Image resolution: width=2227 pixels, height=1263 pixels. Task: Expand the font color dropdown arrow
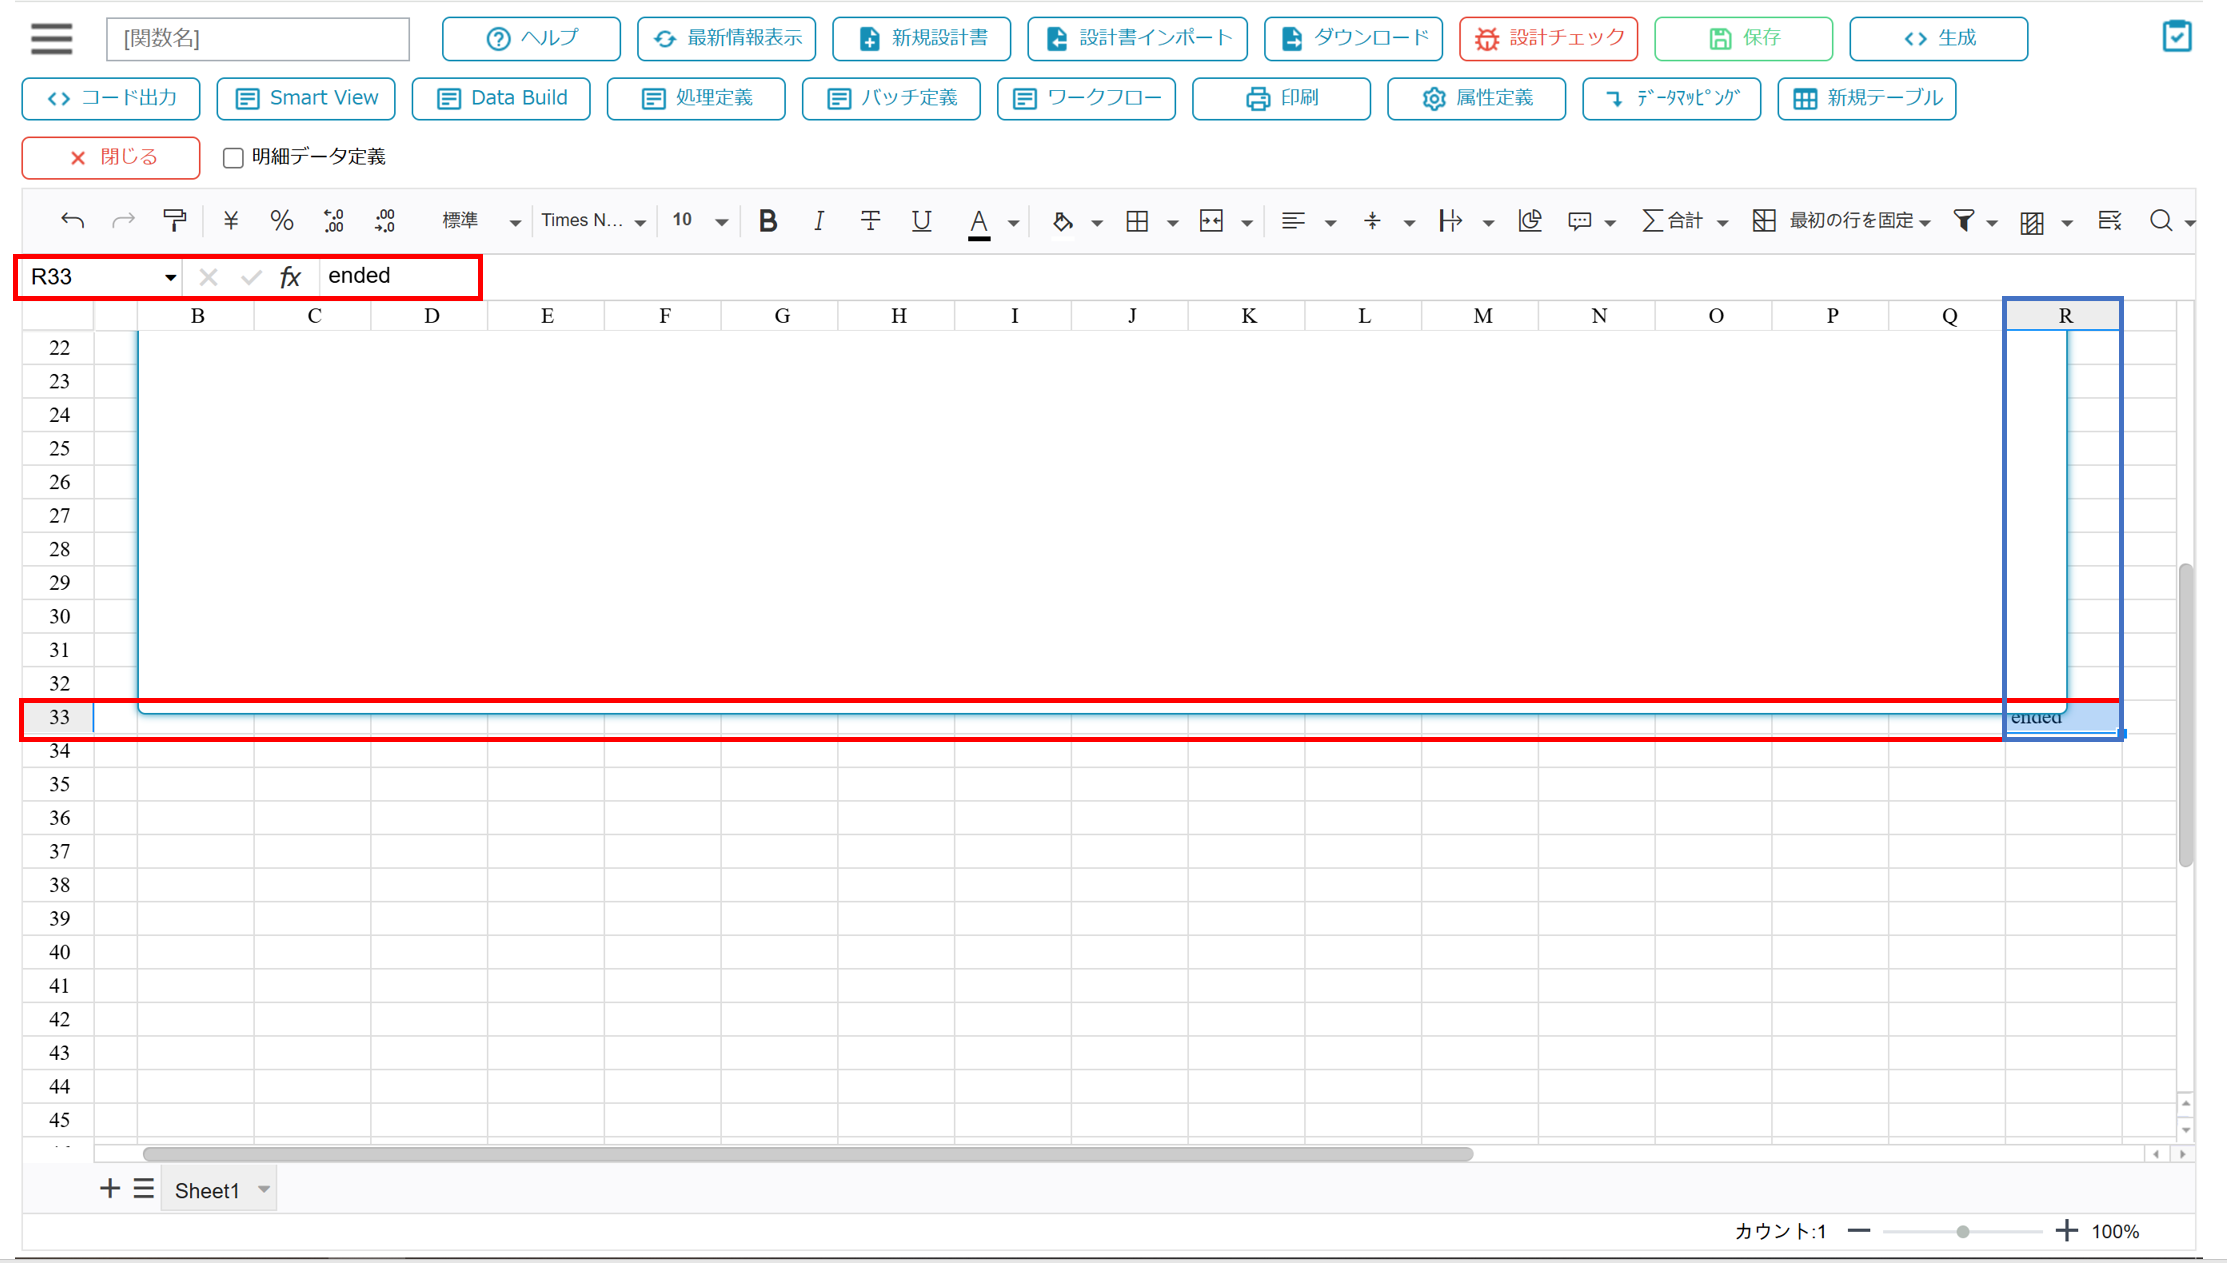coord(1013,222)
